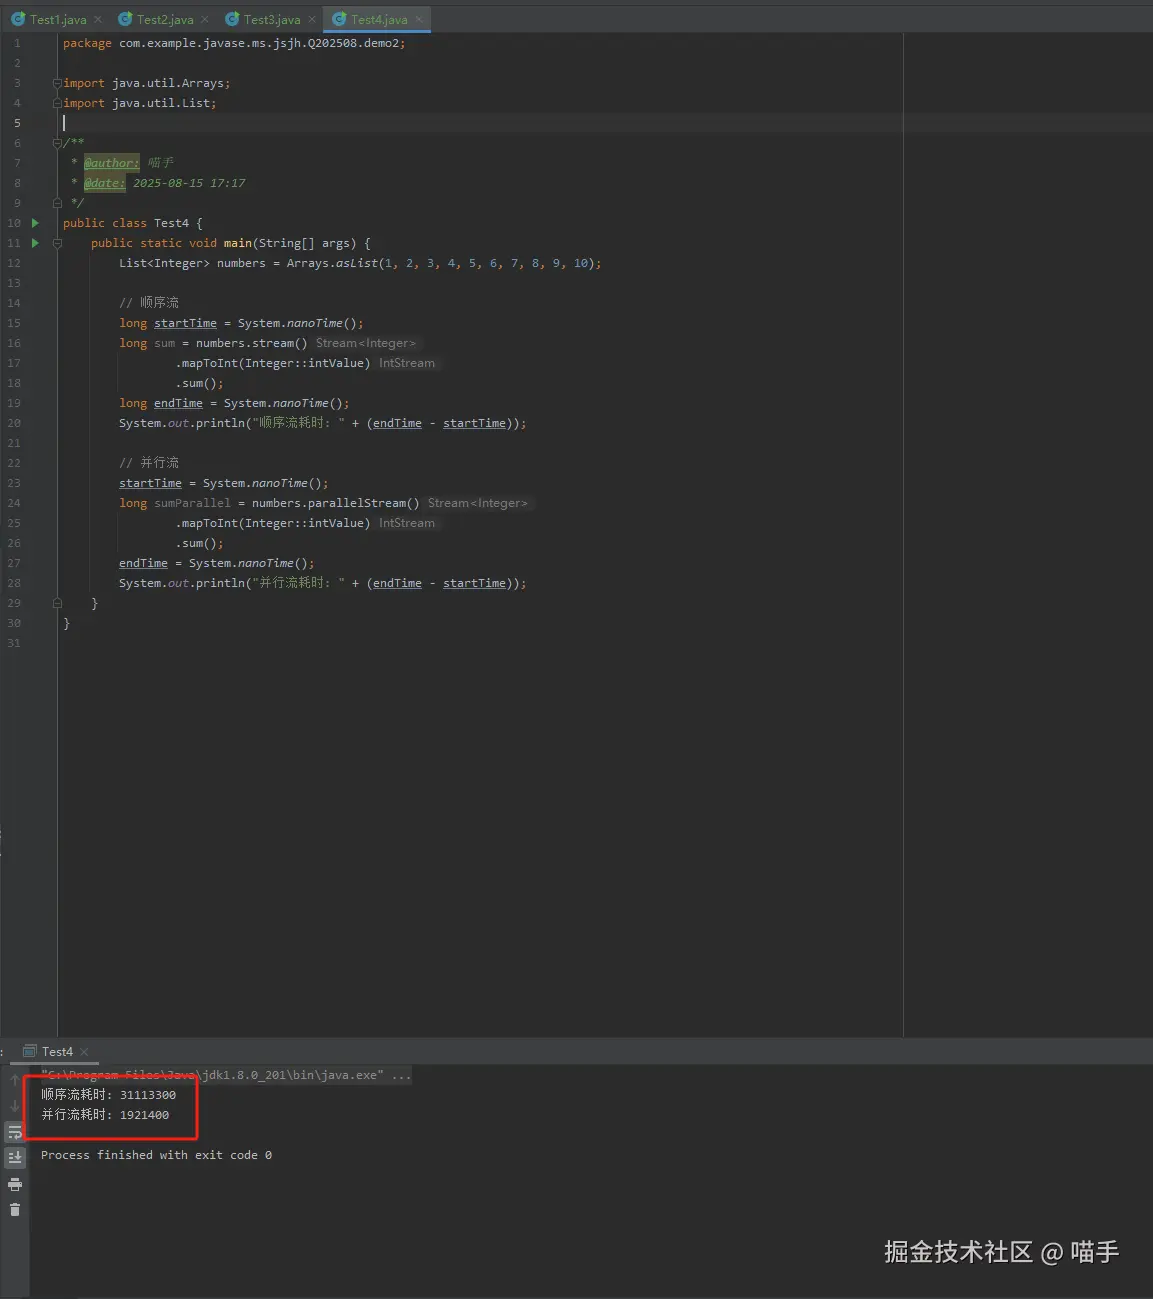Click the '// 顺序流' comment
The image size is (1153, 1299).
pyautogui.click(x=149, y=303)
